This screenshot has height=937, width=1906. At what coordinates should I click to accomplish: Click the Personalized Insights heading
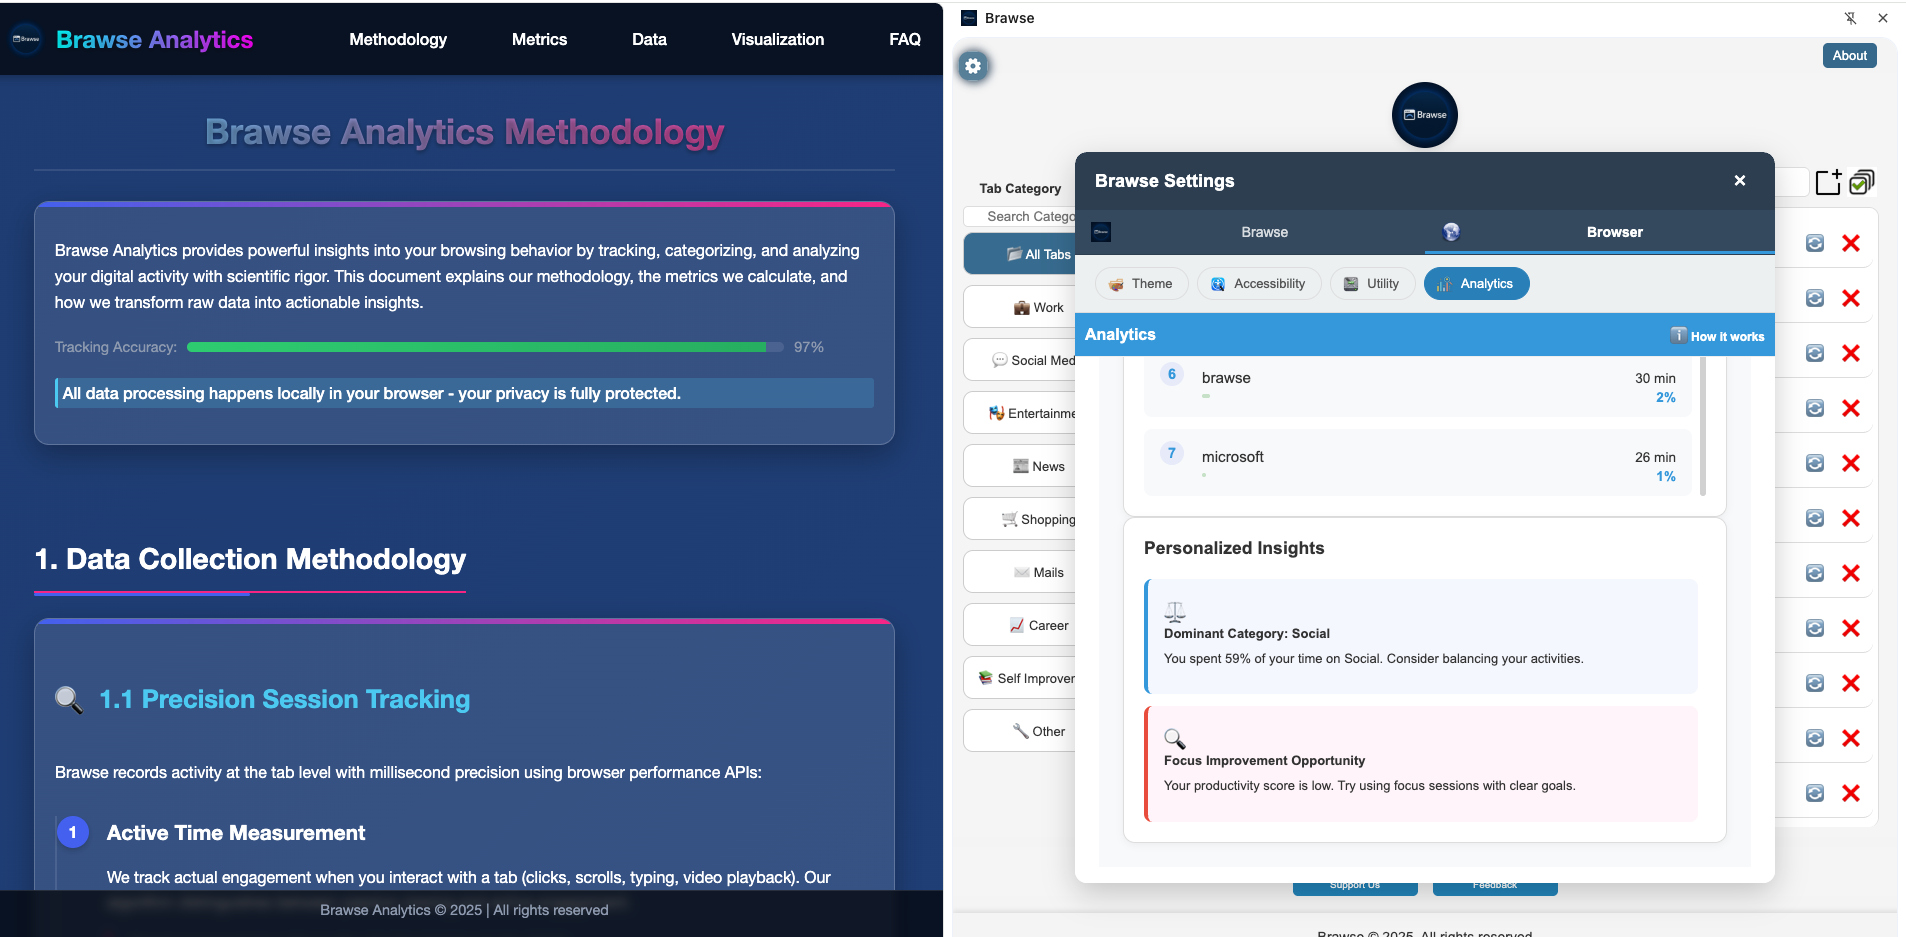(1234, 548)
